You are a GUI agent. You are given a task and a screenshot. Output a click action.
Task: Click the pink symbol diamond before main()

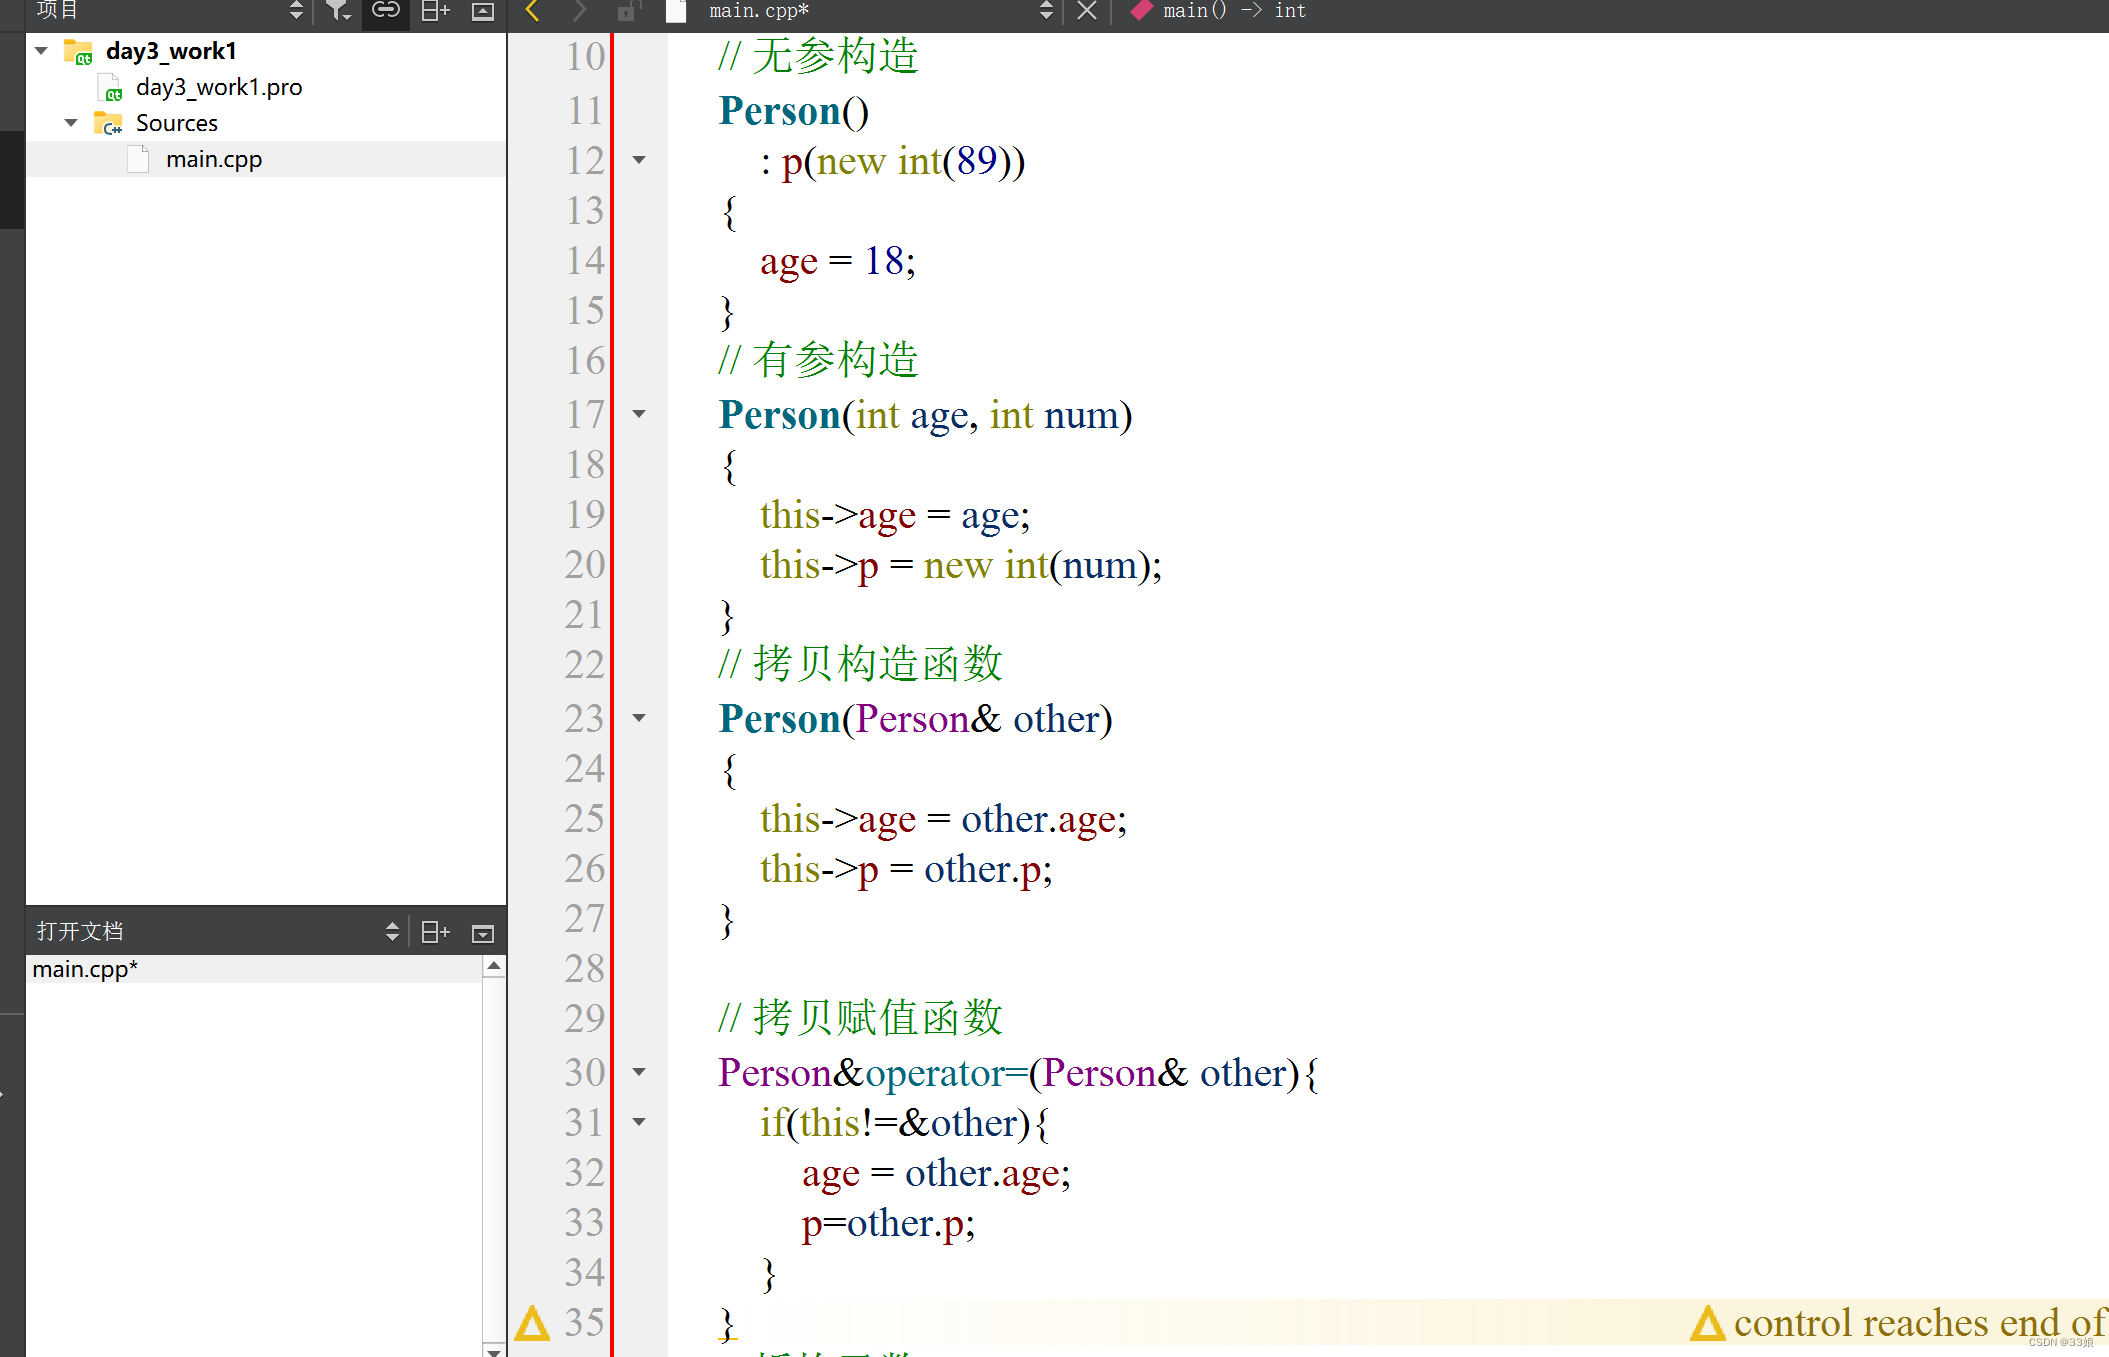point(1140,11)
